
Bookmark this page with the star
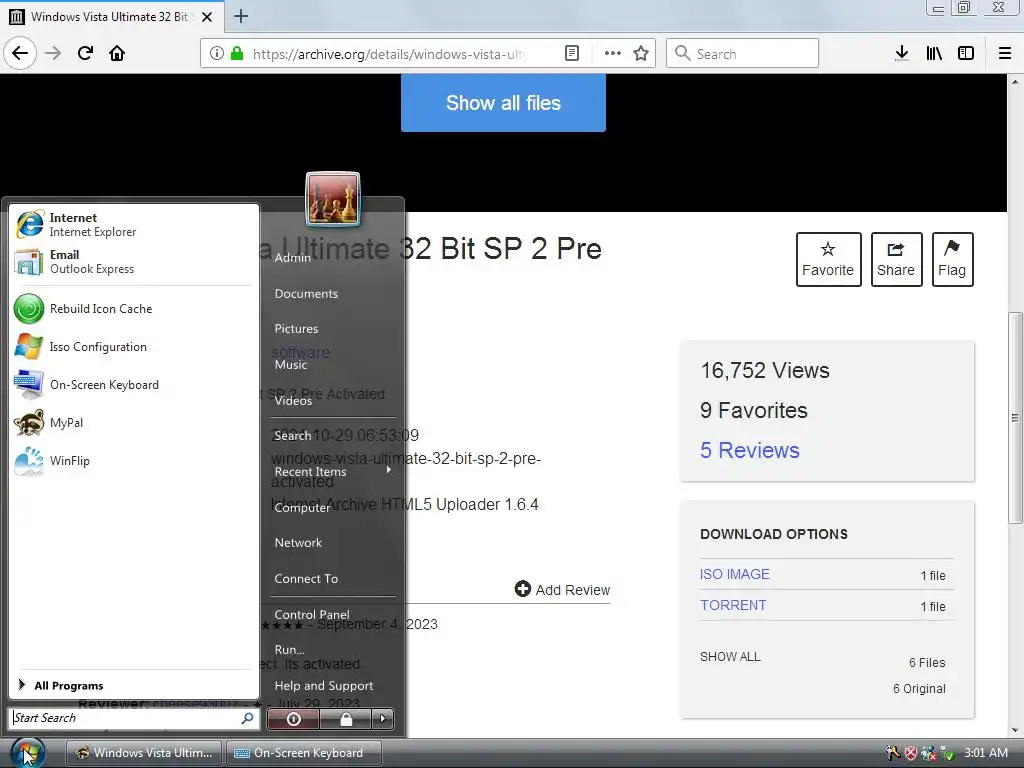click(x=641, y=54)
